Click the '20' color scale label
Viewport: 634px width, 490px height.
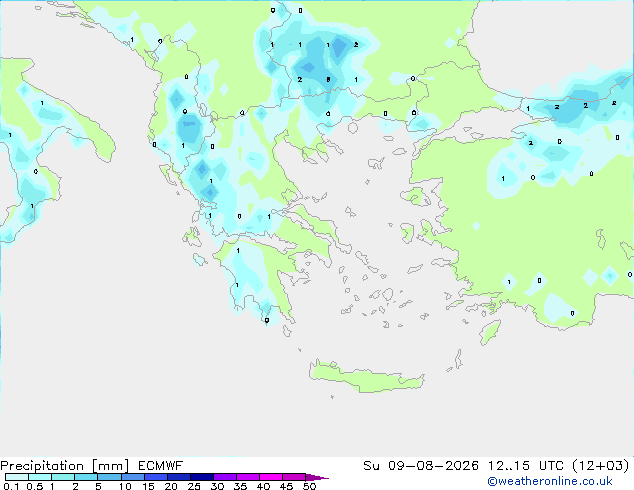click(x=171, y=486)
